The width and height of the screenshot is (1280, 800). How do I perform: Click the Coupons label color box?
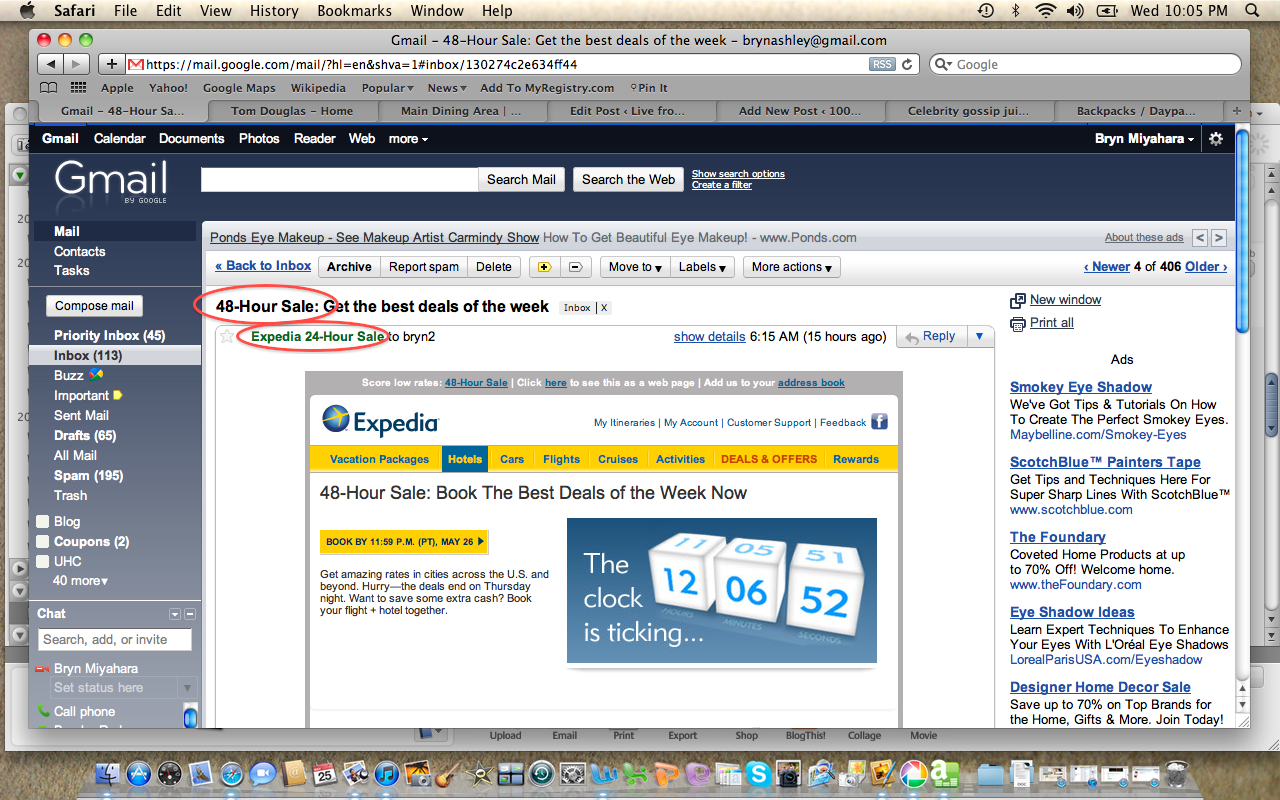coord(42,541)
